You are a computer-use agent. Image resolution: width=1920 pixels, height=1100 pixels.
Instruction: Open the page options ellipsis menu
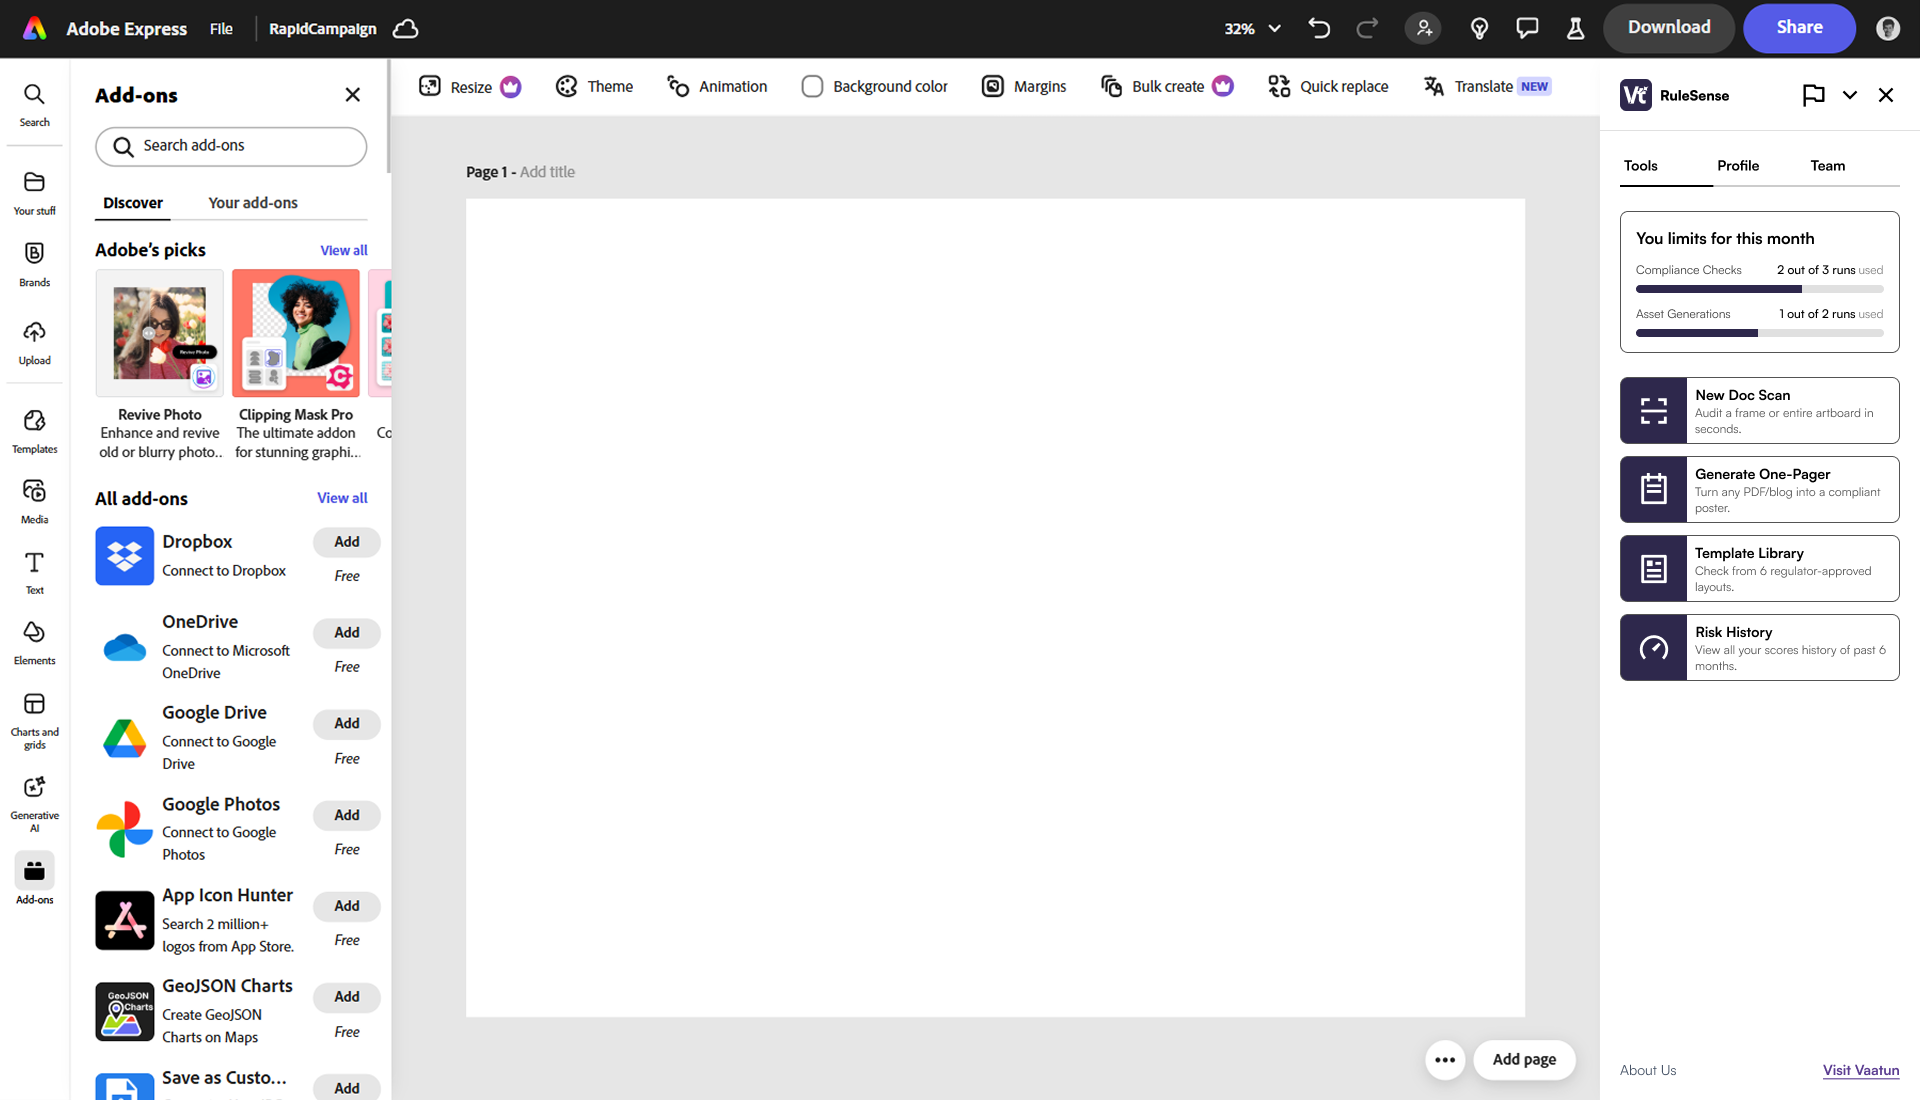click(1444, 1060)
